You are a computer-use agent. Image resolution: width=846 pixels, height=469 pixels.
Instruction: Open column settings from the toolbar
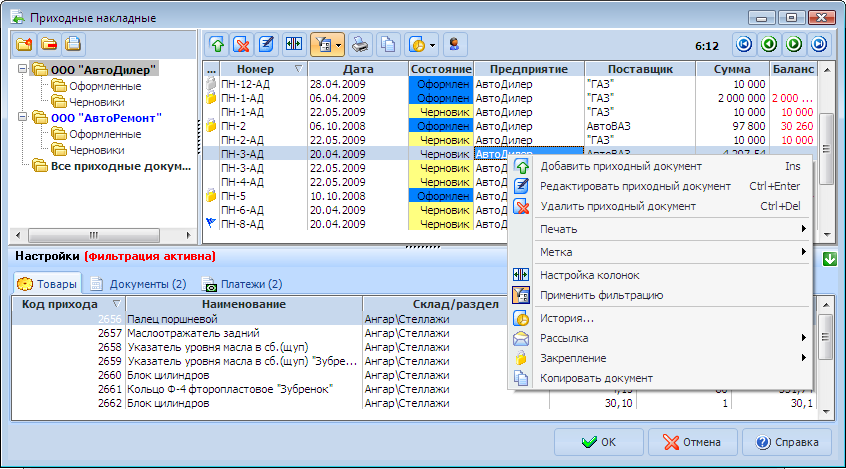[294, 45]
